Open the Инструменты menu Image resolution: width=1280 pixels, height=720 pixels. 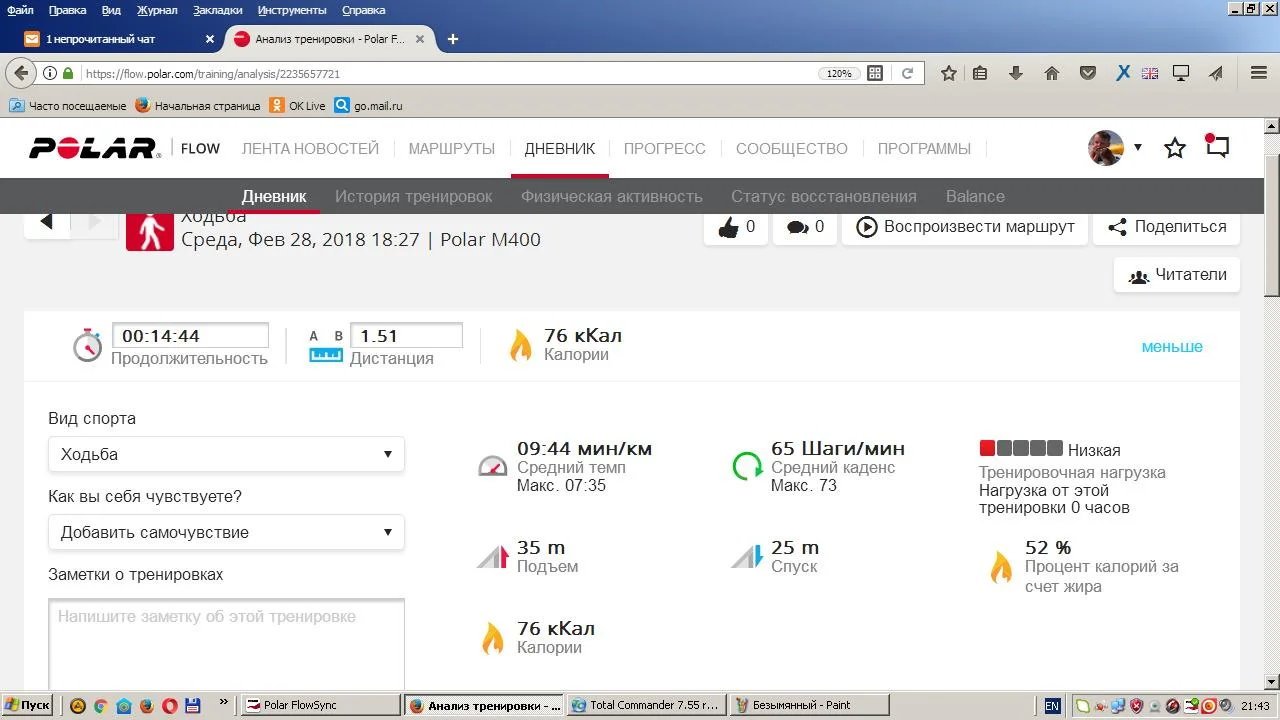(292, 10)
